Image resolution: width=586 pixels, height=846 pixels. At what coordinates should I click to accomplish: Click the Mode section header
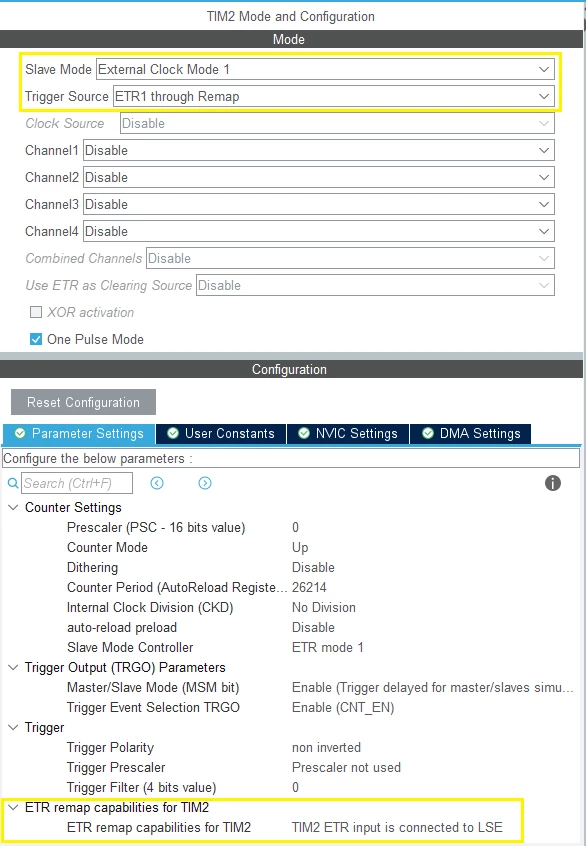(x=291, y=39)
